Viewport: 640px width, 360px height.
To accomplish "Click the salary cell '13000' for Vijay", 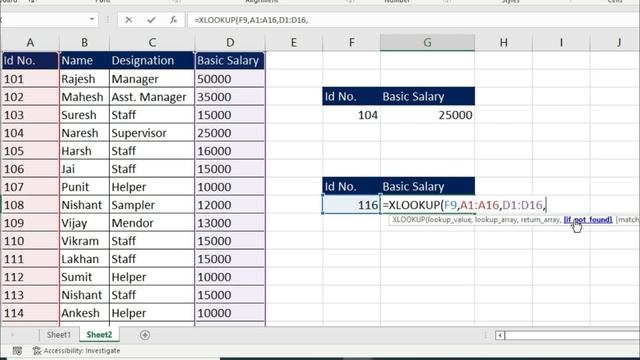I will tap(230, 223).
